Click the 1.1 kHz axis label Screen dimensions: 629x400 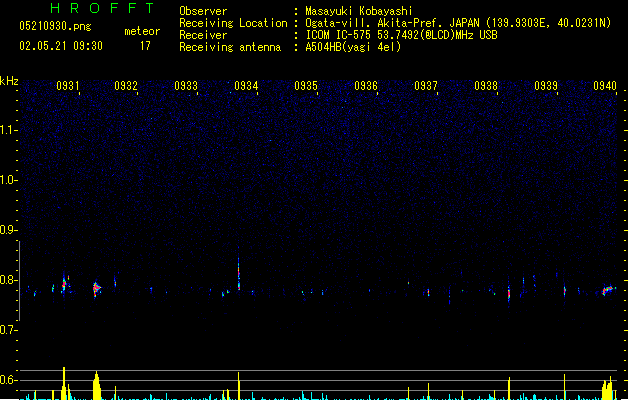(x=8, y=130)
